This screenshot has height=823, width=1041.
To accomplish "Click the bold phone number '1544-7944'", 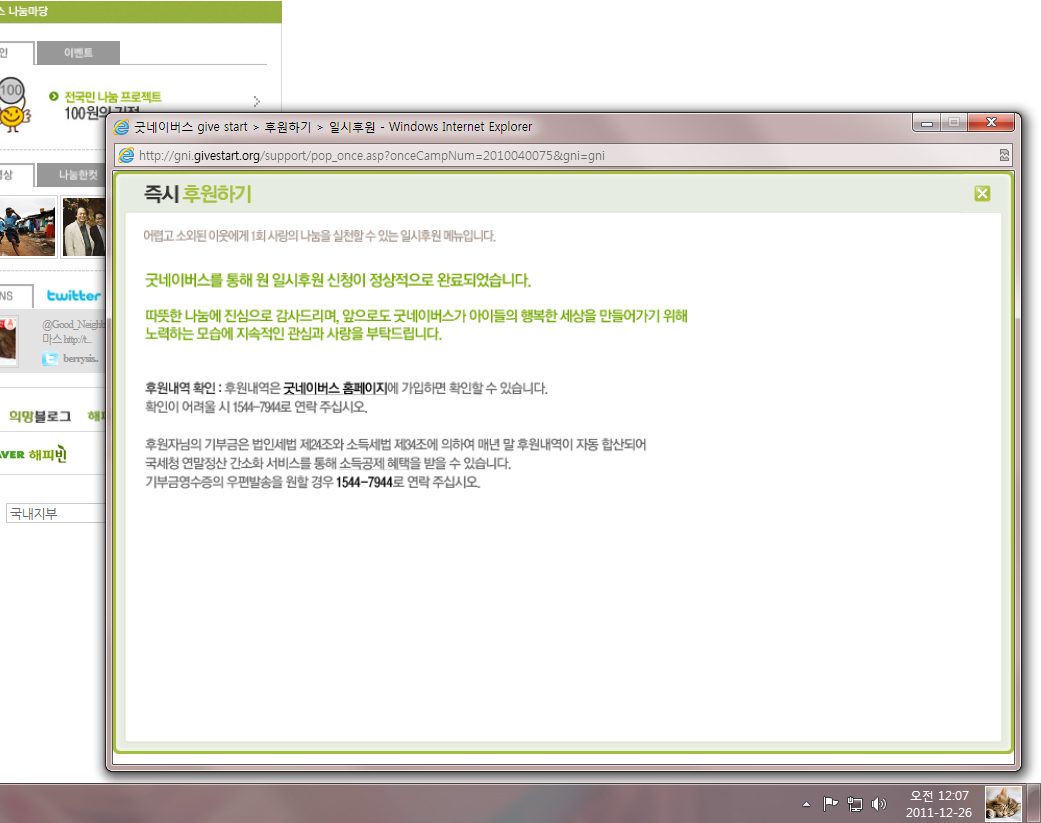I will click(x=364, y=483).
